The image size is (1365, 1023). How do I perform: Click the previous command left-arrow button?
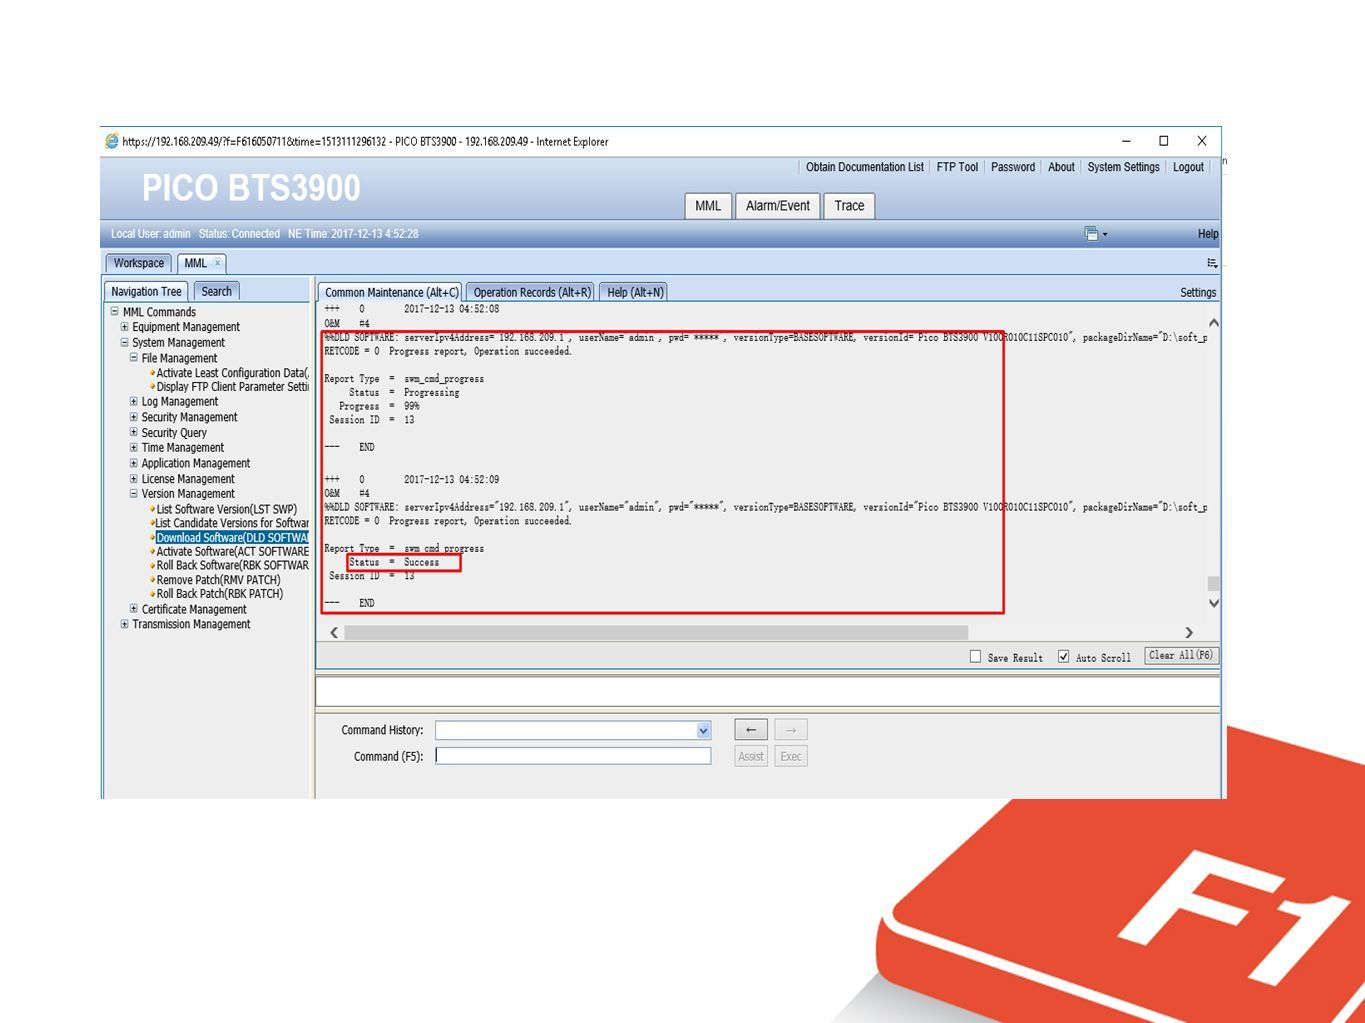tap(751, 730)
